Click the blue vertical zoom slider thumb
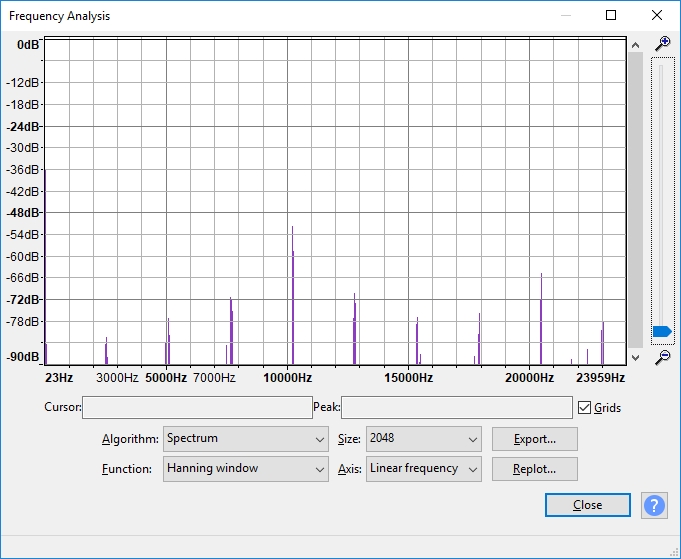This screenshot has height=559, width=681. 662,331
